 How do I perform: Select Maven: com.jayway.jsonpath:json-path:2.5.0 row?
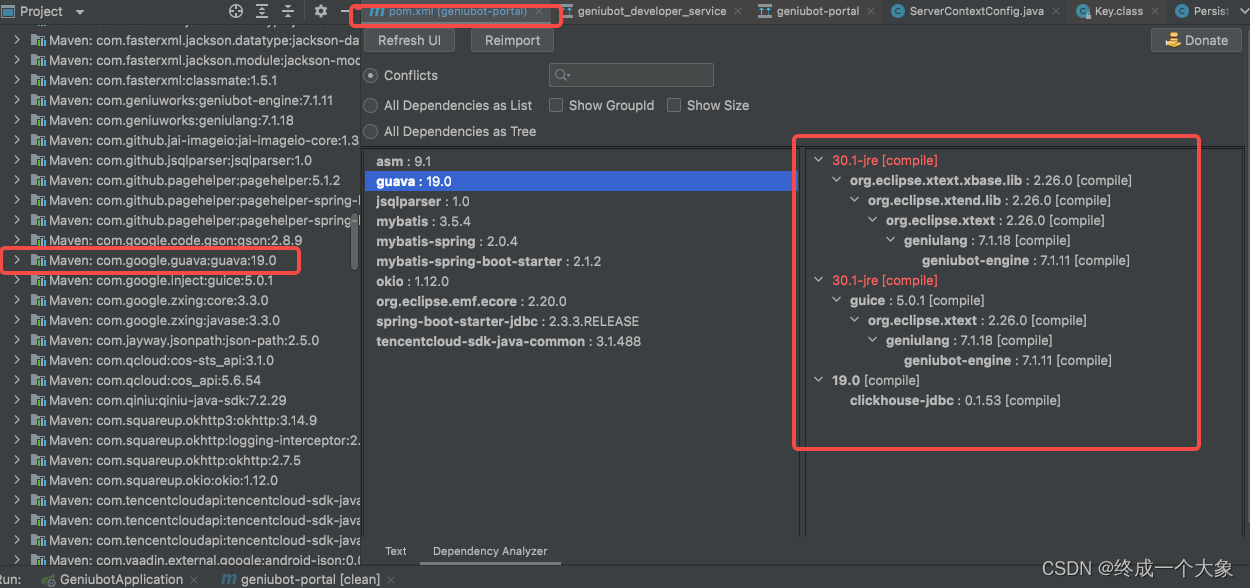click(x=180, y=340)
